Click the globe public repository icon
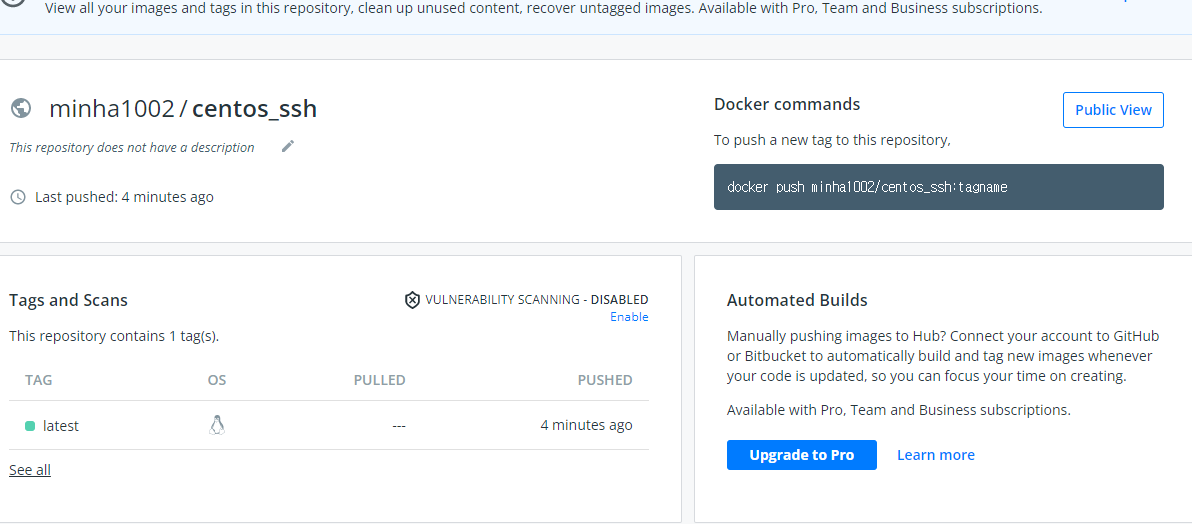 (21, 109)
